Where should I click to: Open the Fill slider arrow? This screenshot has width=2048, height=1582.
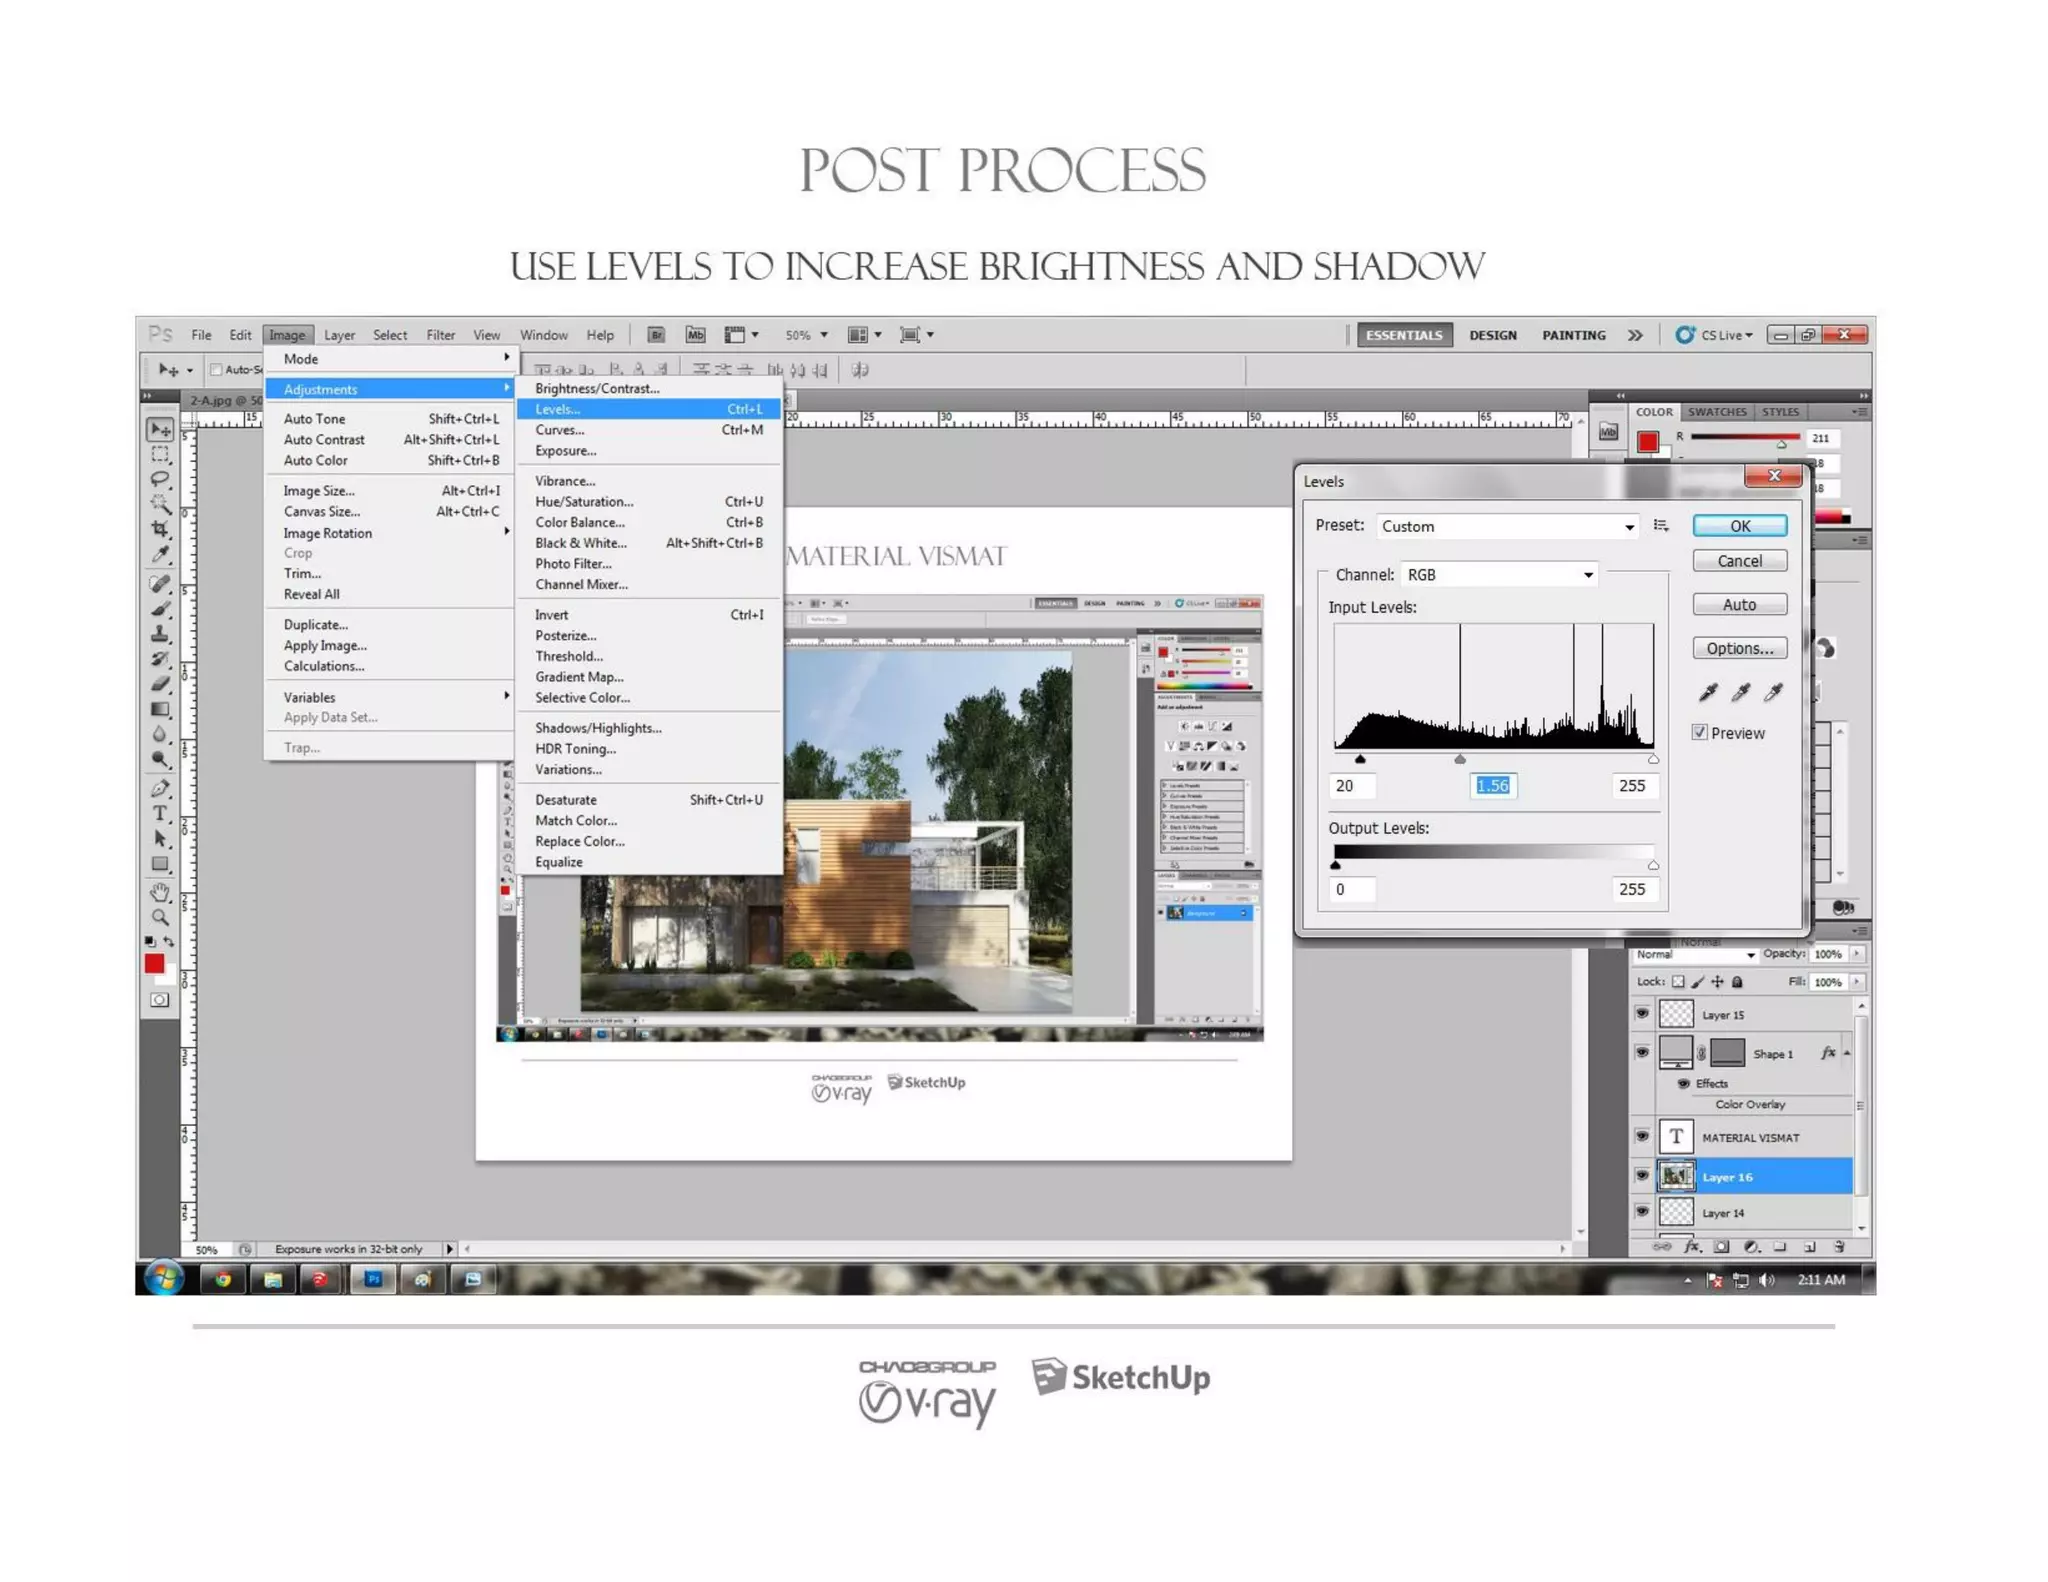(1857, 982)
